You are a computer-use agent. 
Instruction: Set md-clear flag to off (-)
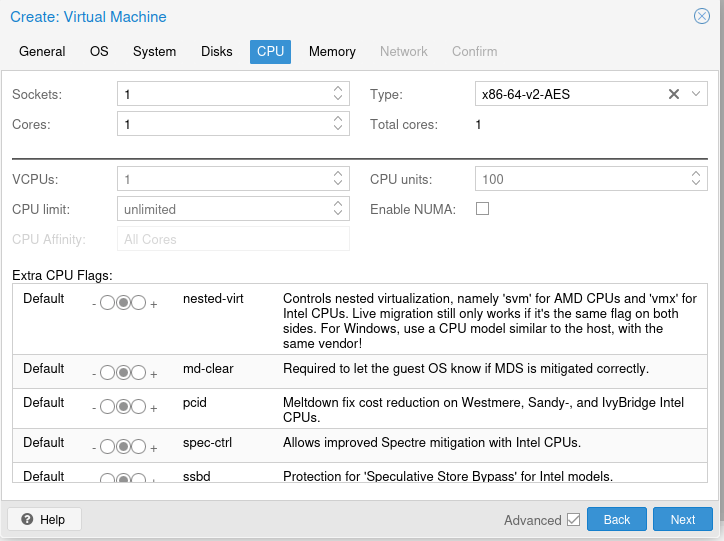coord(107,373)
